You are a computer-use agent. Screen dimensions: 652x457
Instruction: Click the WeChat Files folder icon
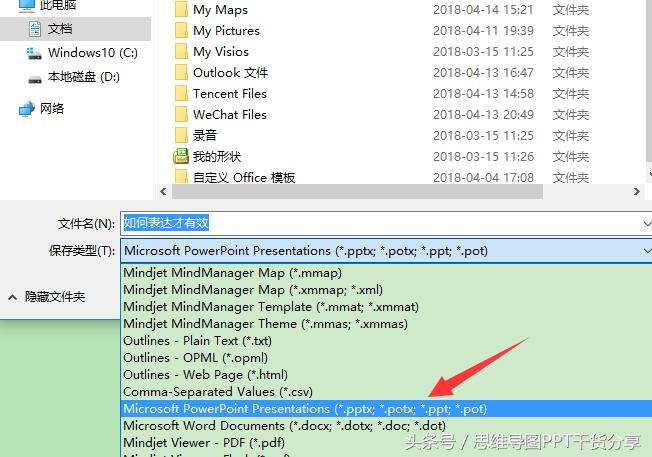tap(181, 114)
